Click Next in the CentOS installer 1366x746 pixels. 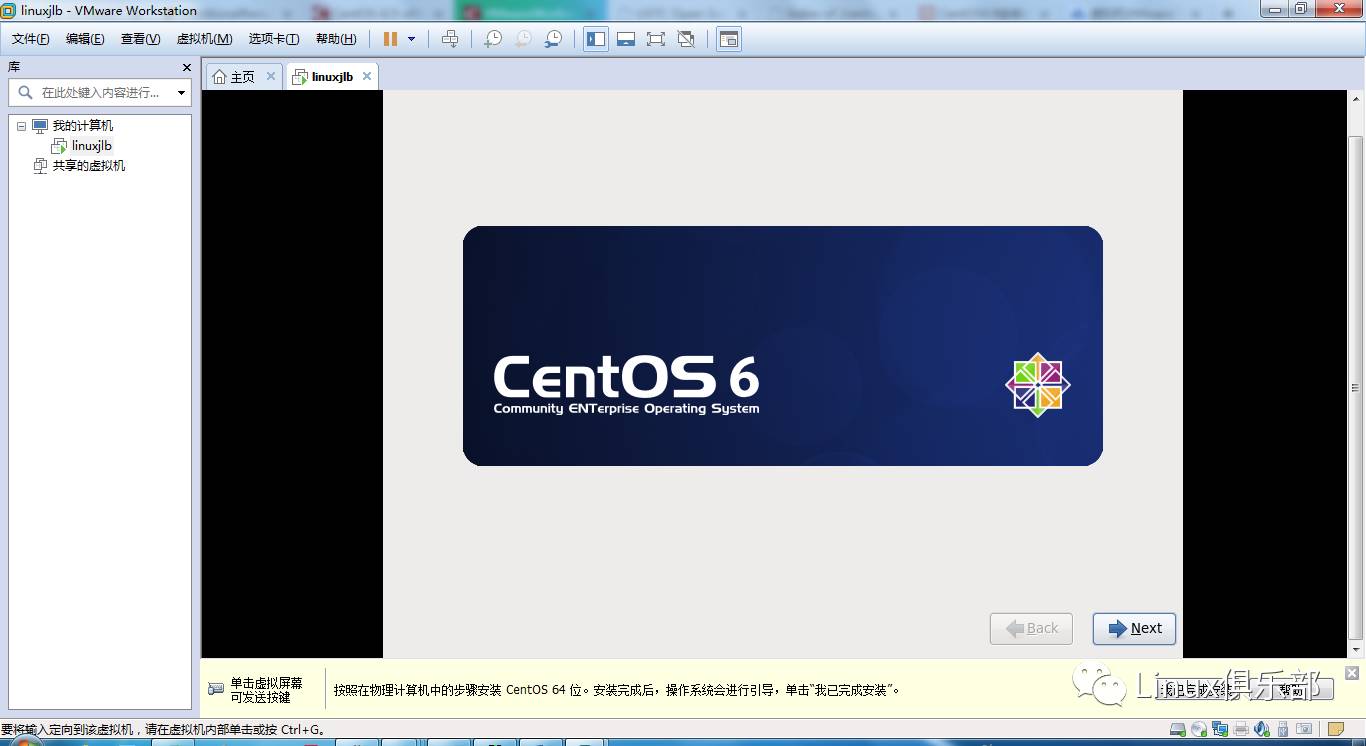tap(1134, 629)
